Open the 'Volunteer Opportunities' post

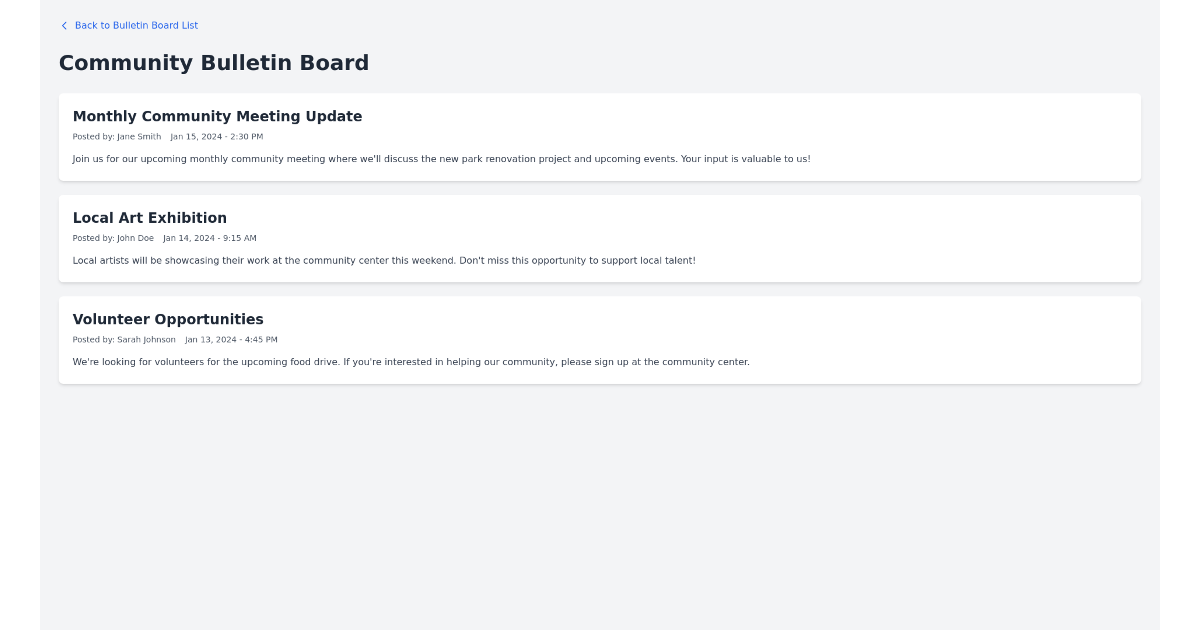[x=167, y=319]
